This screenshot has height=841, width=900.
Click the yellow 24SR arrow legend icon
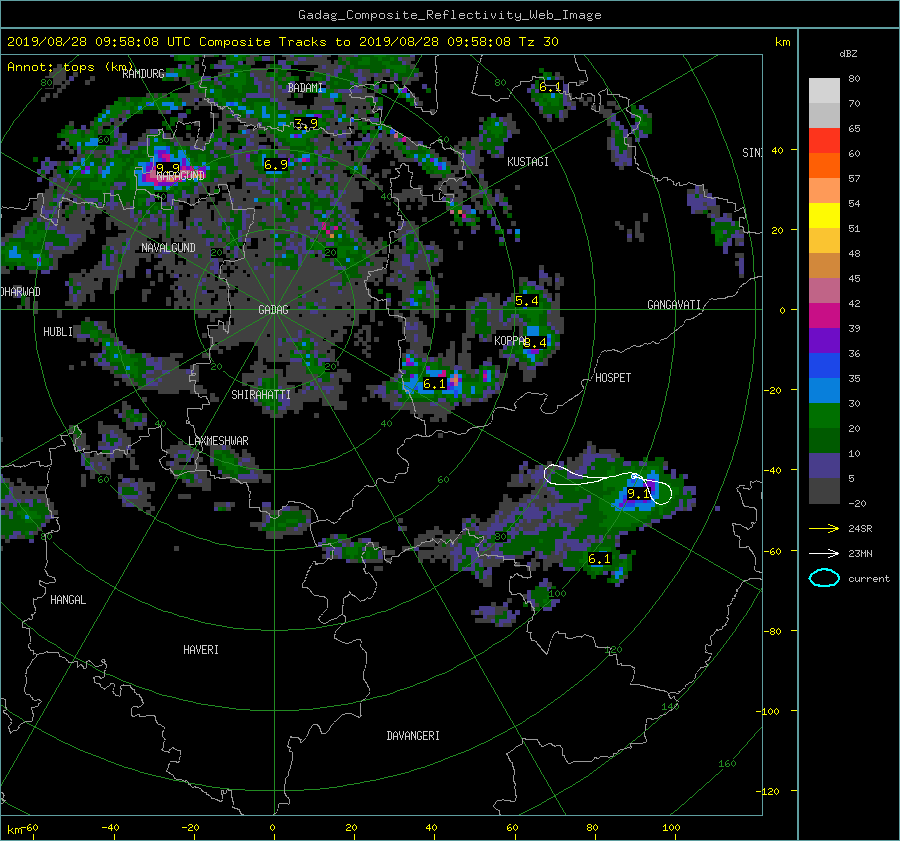(824, 529)
